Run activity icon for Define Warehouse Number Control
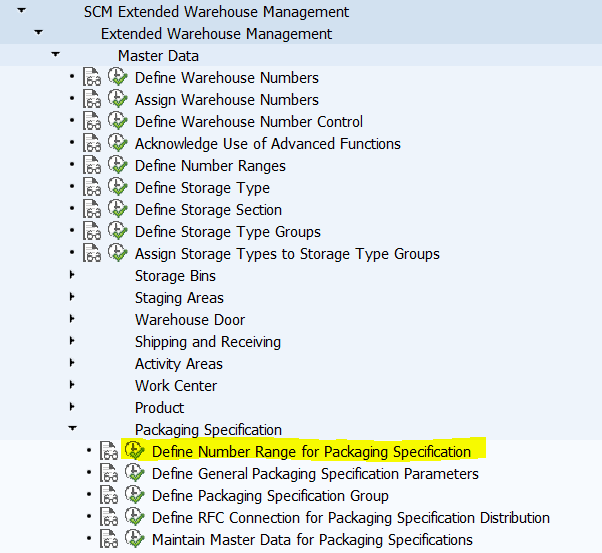 tap(117, 120)
